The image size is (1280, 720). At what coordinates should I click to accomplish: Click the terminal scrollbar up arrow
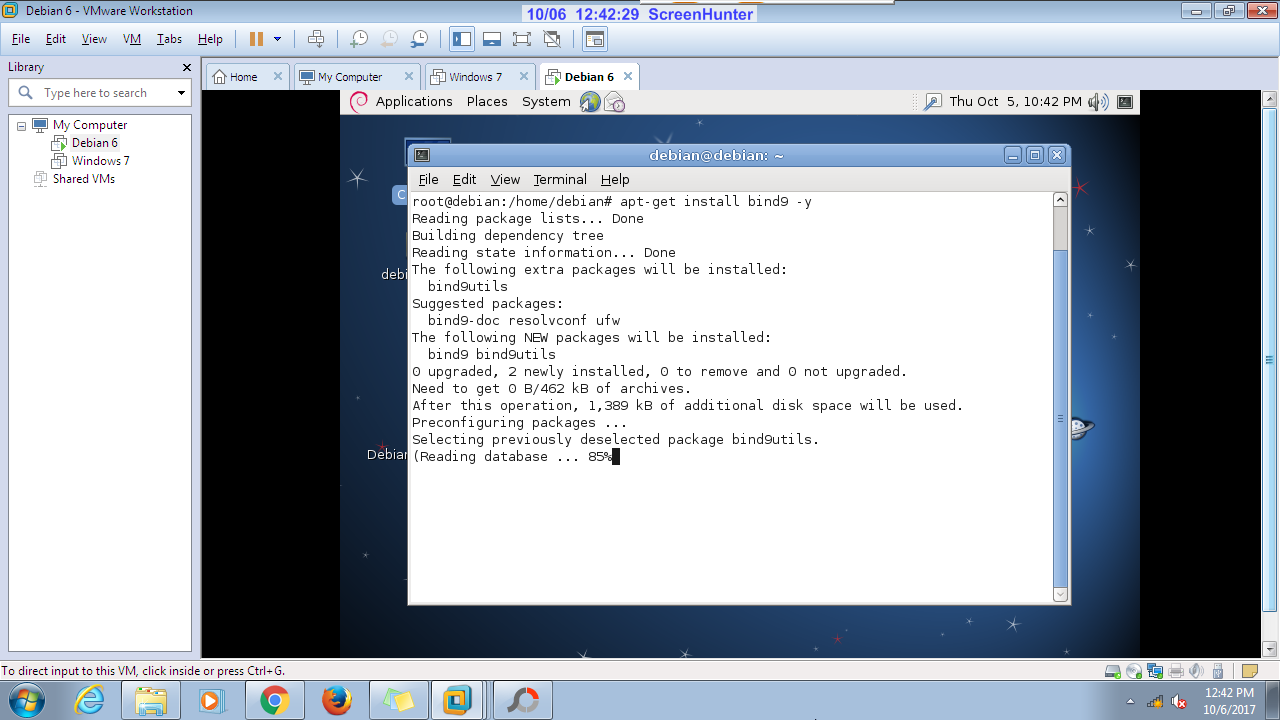coord(1061,200)
